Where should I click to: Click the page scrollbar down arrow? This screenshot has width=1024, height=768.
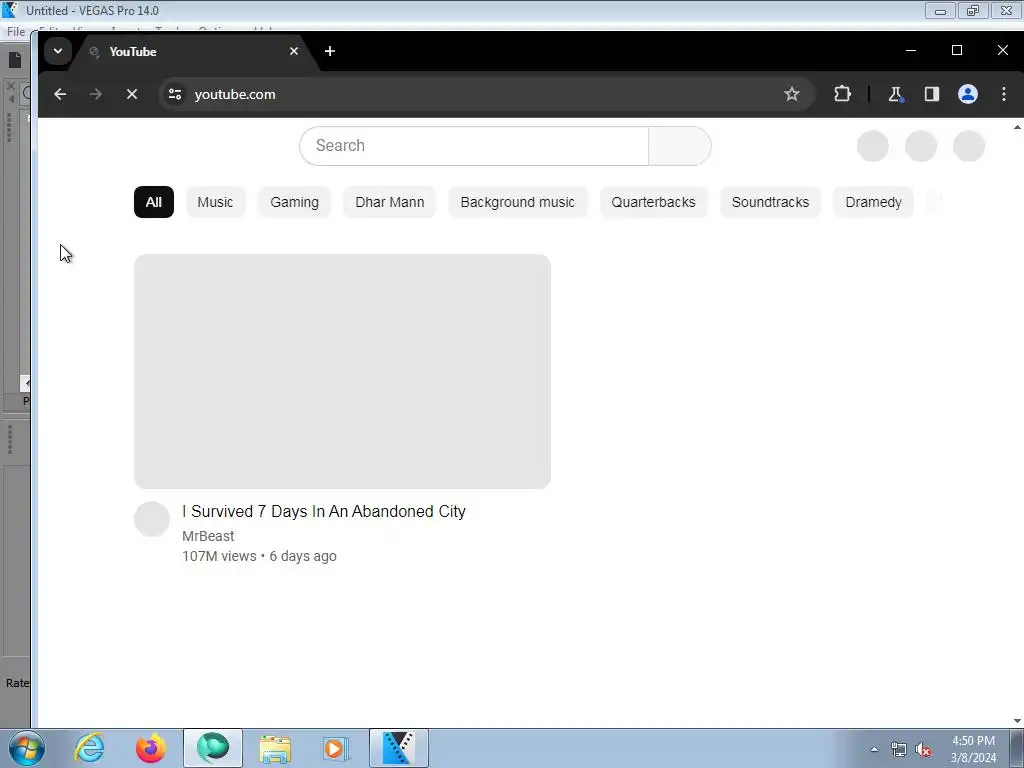point(1017,721)
